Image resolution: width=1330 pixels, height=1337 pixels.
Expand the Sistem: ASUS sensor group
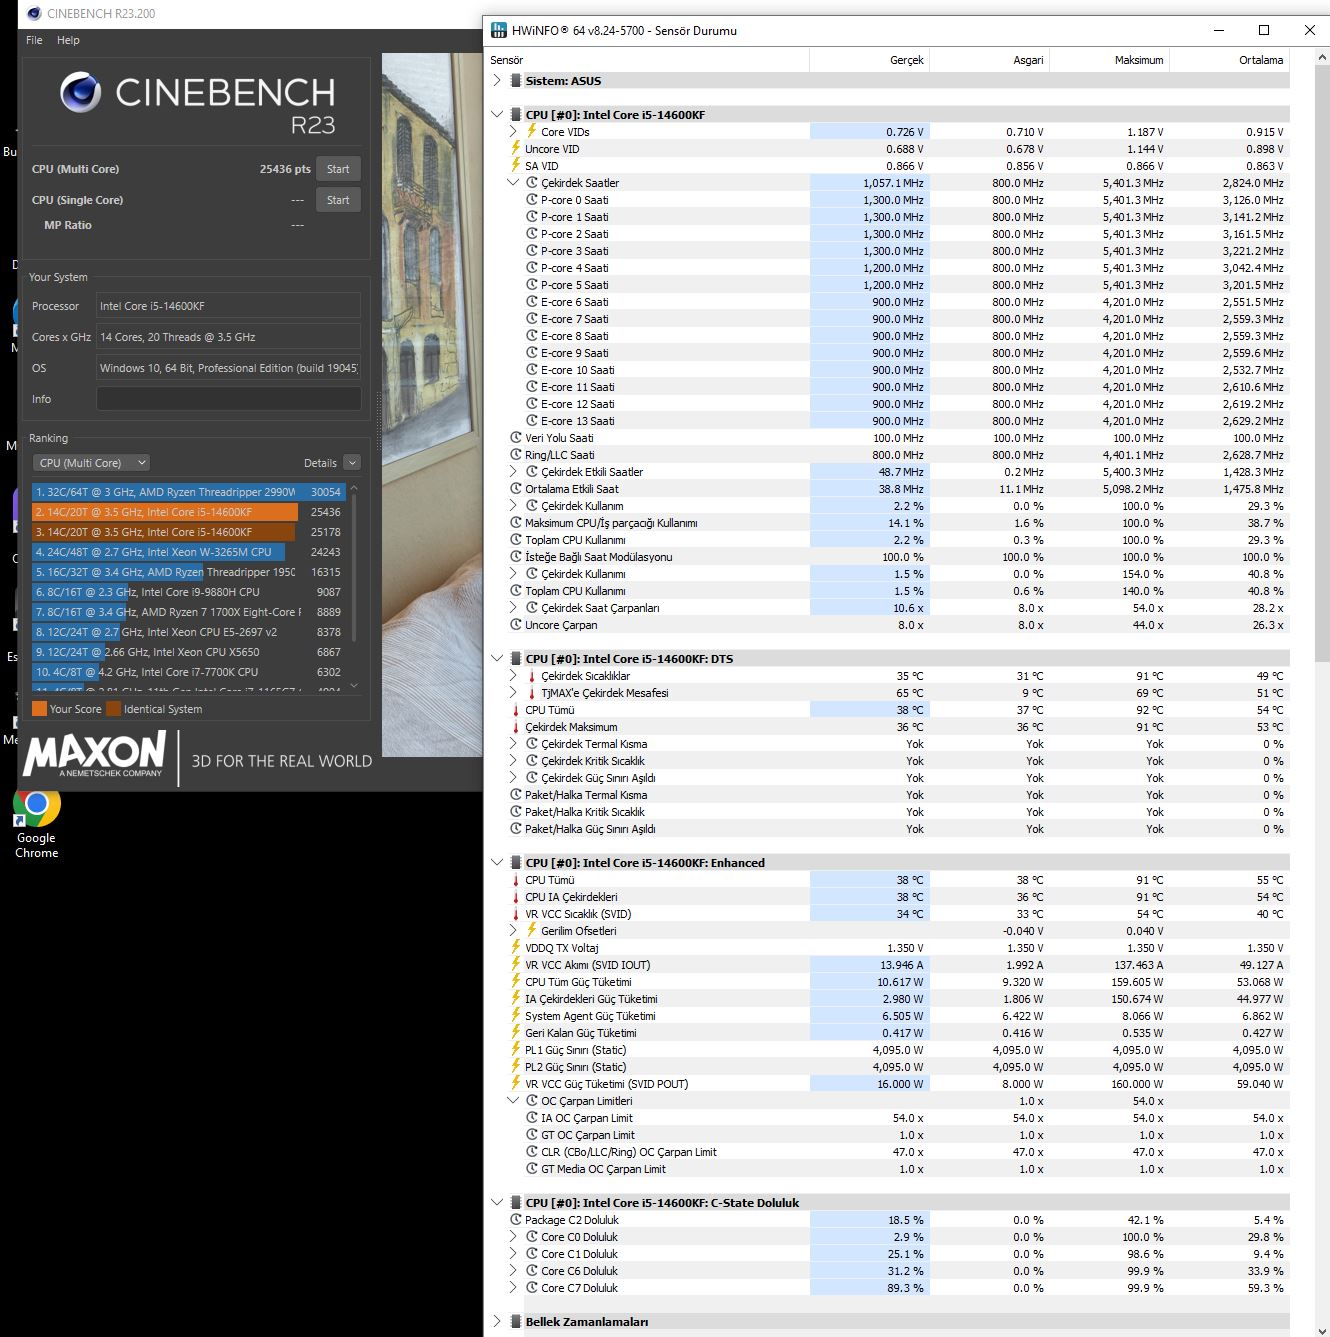click(497, 80)
